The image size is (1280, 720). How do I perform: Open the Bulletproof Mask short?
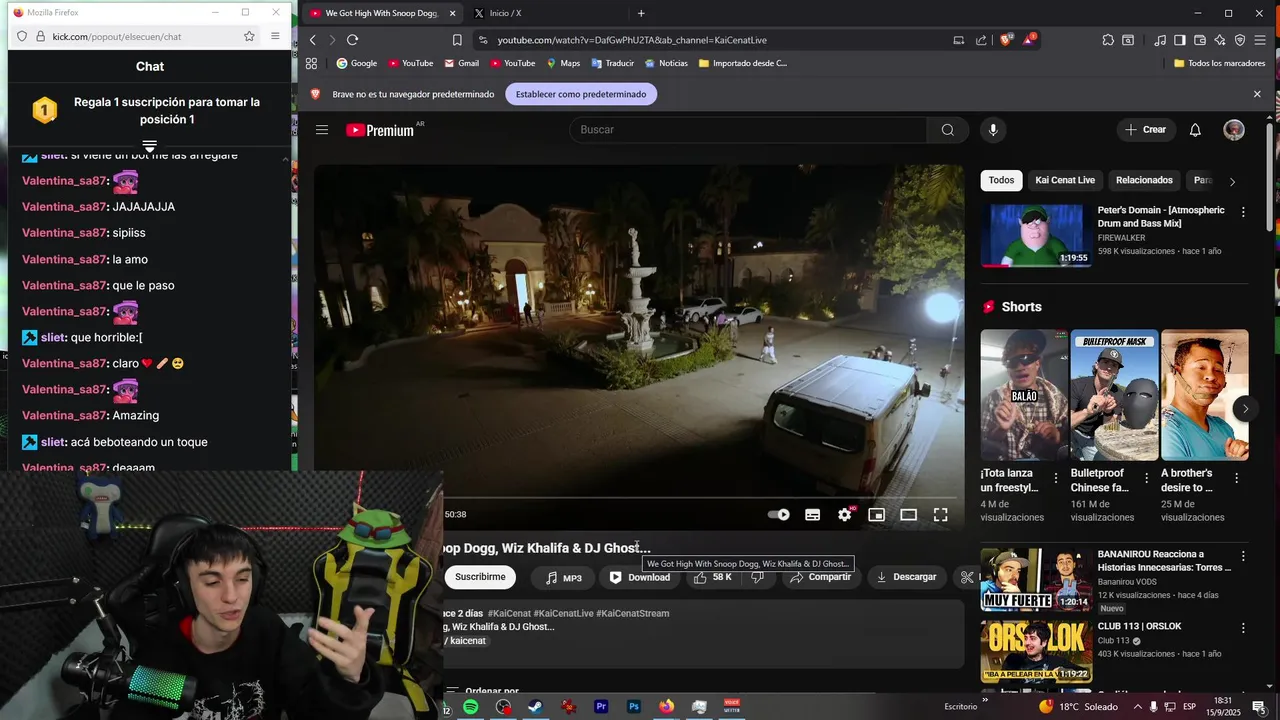click(x=1114, y=395)
